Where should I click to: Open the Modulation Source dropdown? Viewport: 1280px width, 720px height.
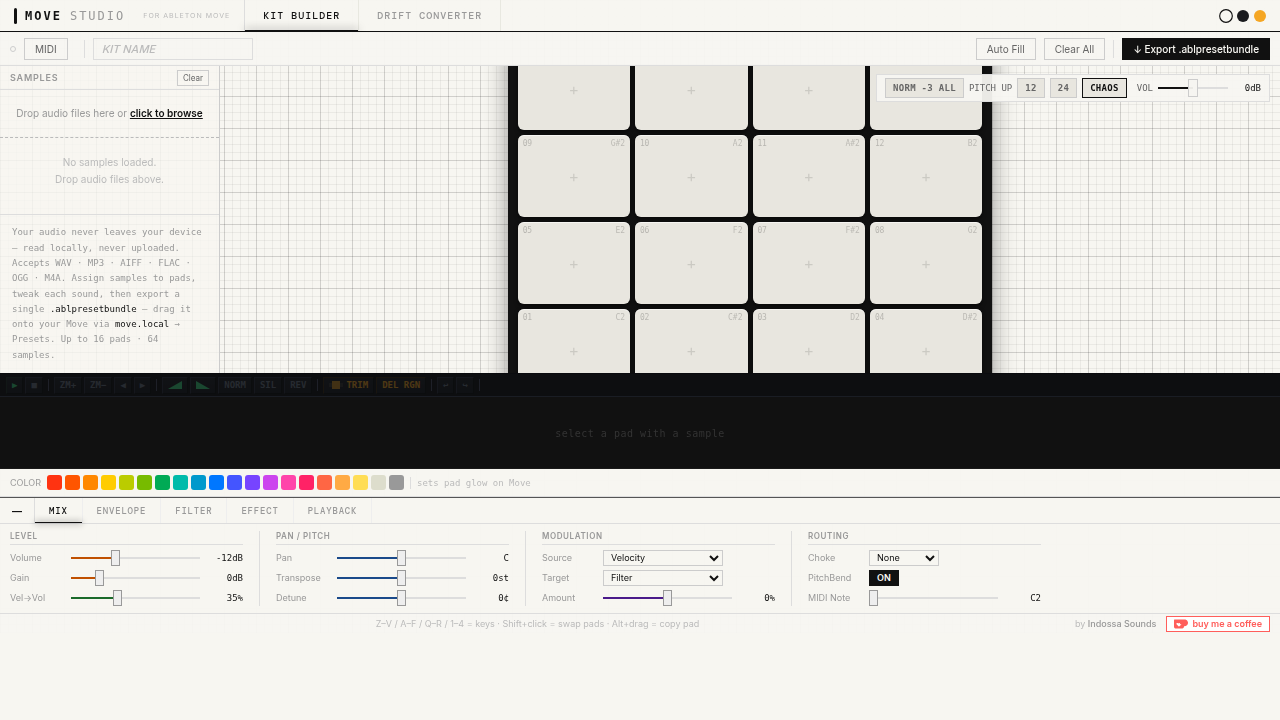[663, 558]
